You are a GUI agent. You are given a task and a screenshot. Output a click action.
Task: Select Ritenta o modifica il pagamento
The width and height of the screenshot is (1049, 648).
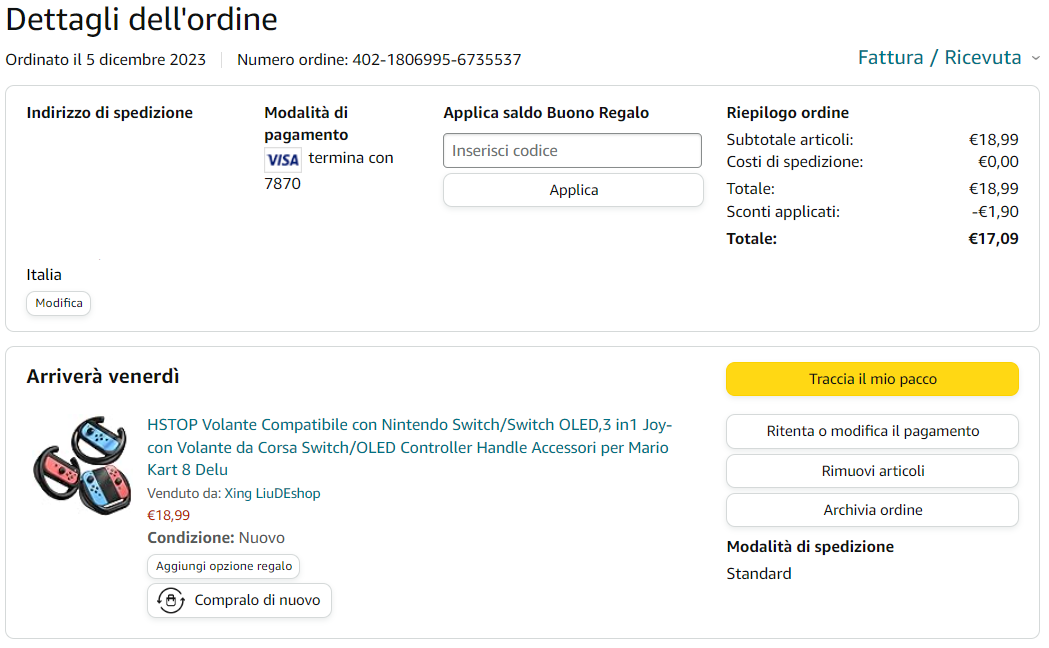click(872, 431)
